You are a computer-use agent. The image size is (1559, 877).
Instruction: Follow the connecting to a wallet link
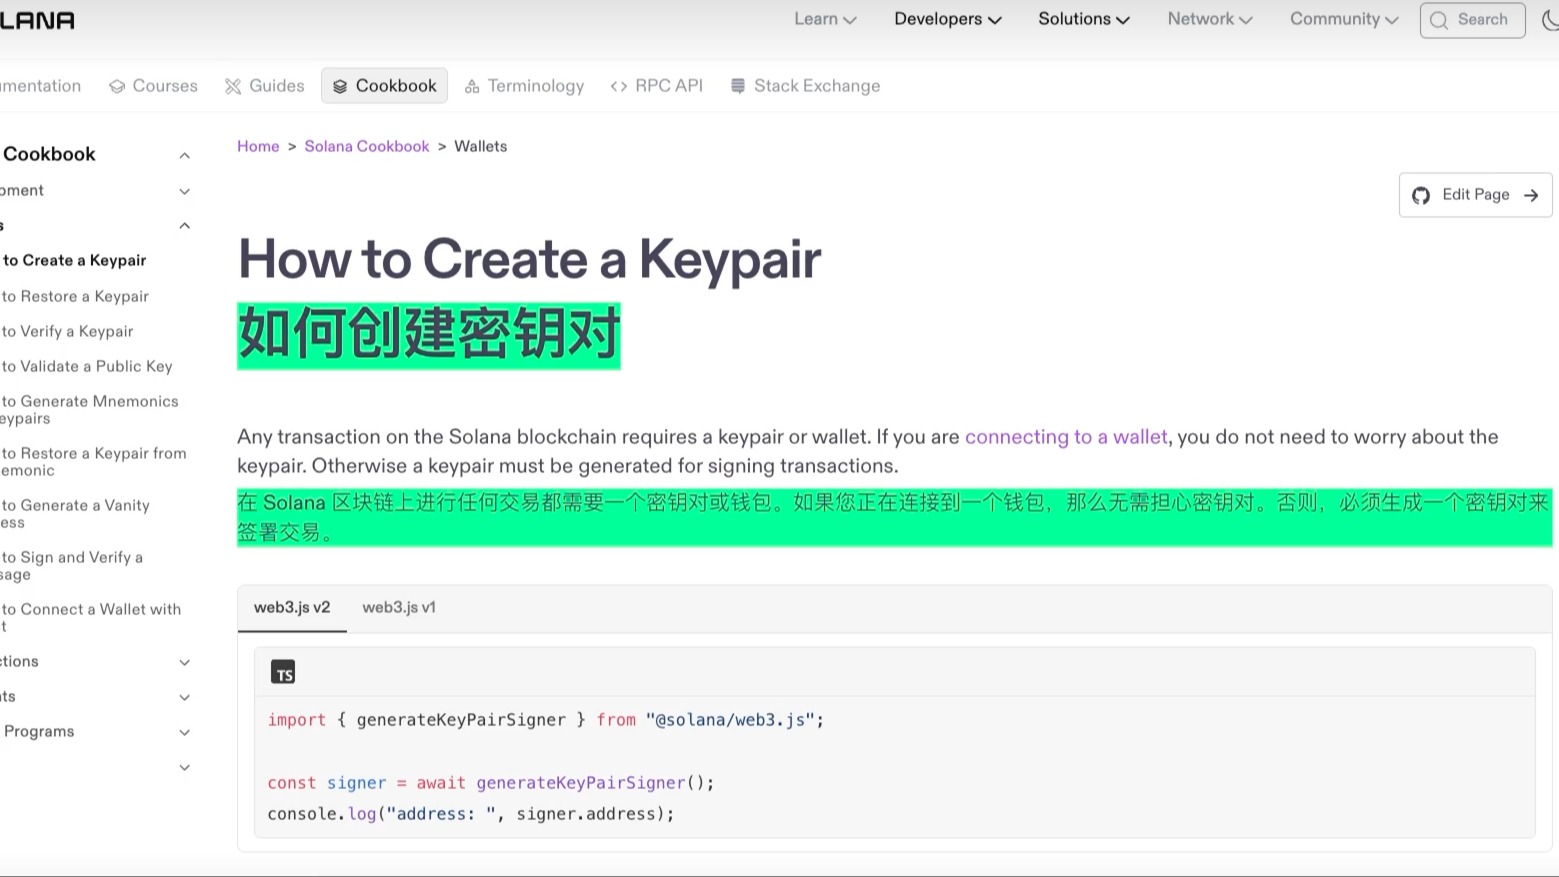point(1066,437)
